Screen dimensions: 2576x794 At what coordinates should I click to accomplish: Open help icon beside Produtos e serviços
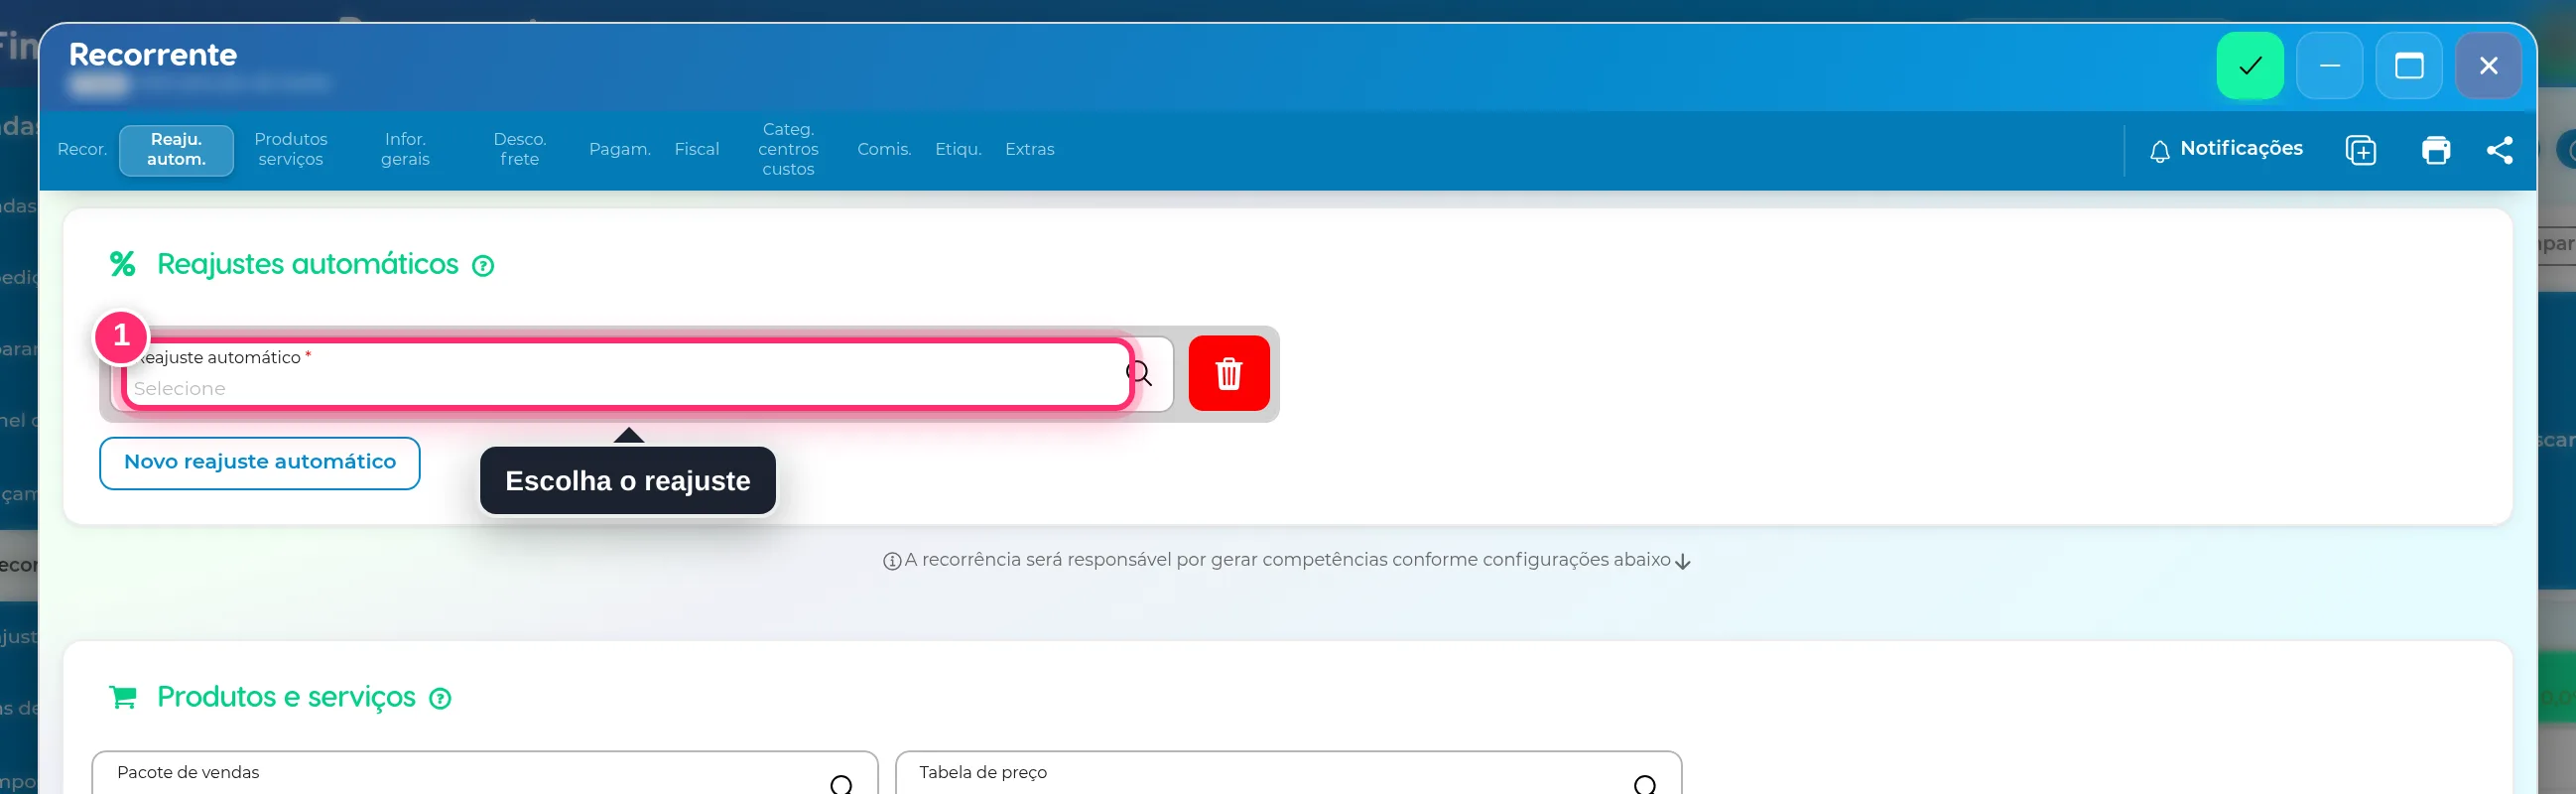(x=440, y=699)
